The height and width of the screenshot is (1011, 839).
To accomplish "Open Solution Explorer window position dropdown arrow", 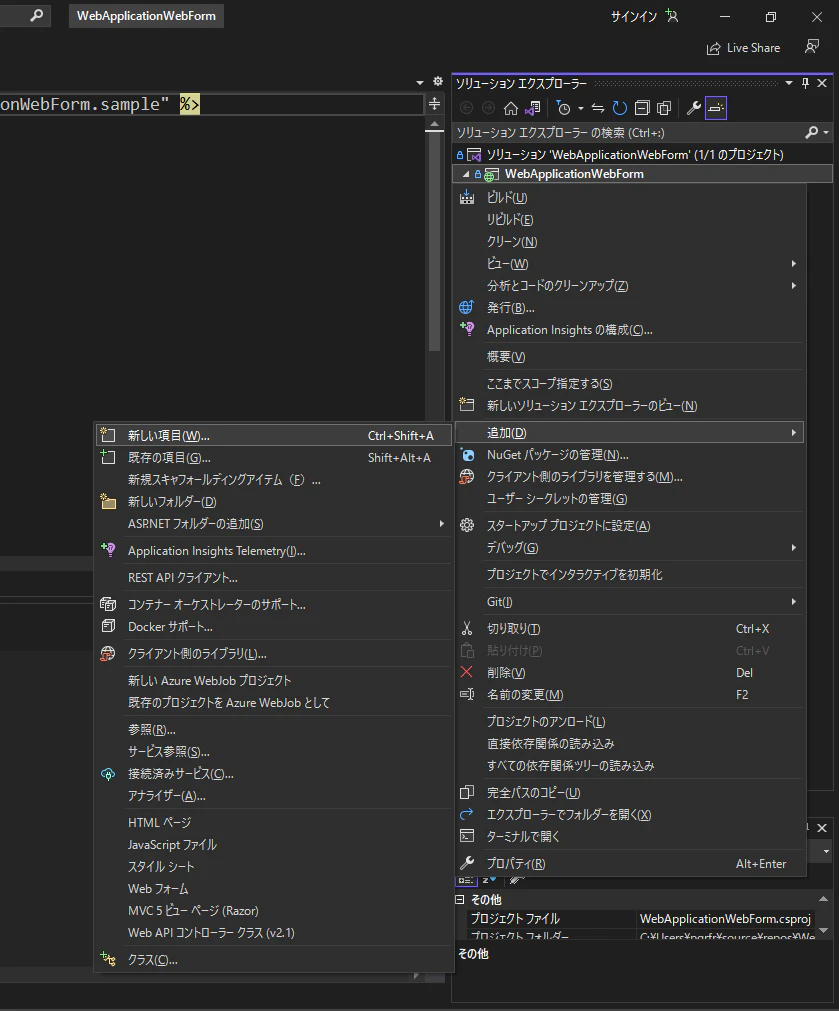I will (x=789, y=83).
